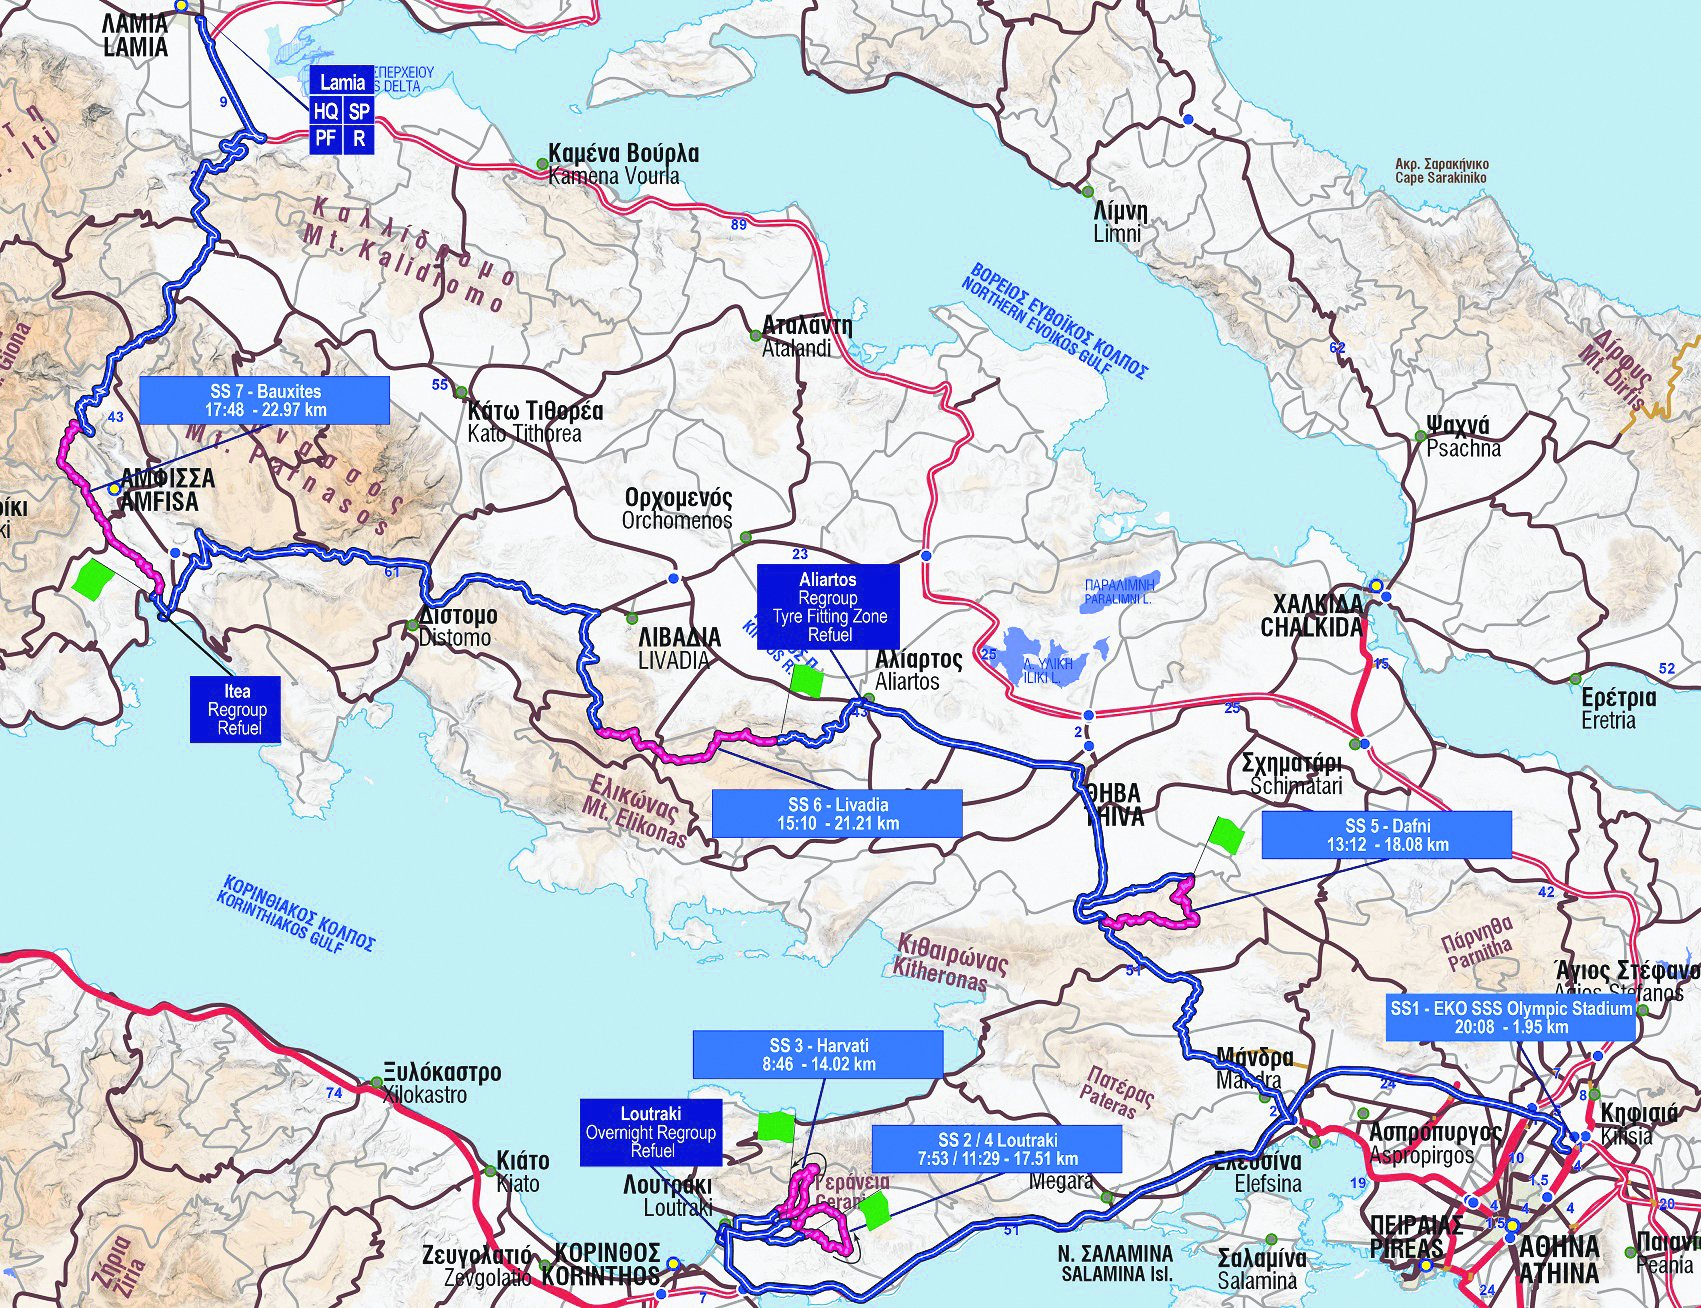Select the SS 7 - Bauxites stage label
The image size is (1701, 1308).
point(265,400)
